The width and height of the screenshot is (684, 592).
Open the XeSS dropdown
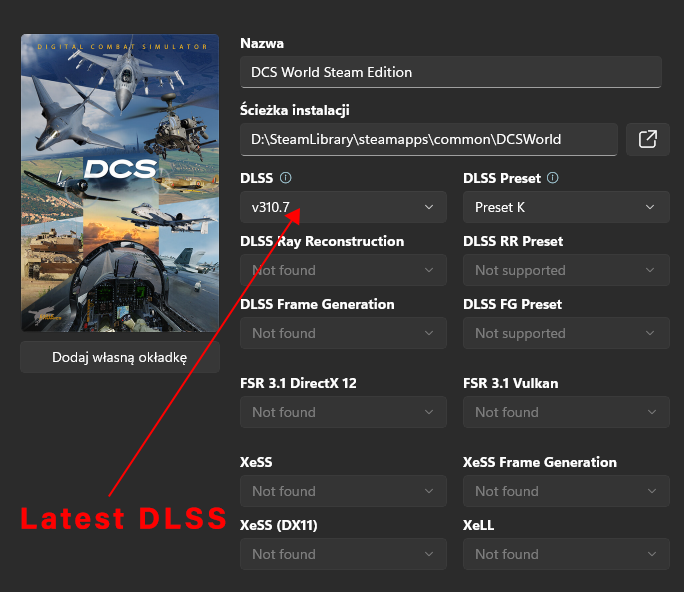pos(343,491)
